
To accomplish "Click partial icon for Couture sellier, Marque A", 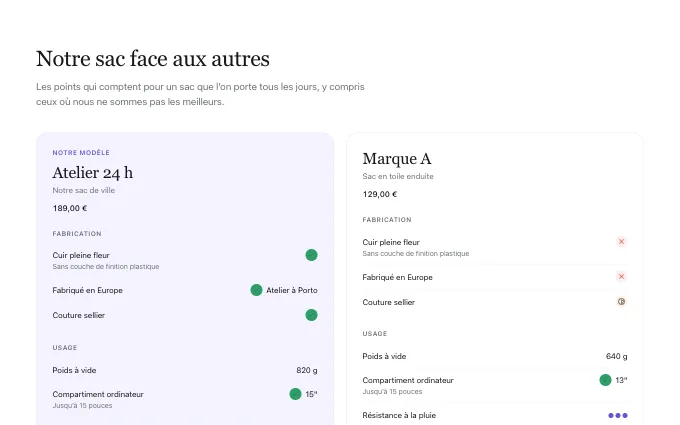I will (621, 302).
